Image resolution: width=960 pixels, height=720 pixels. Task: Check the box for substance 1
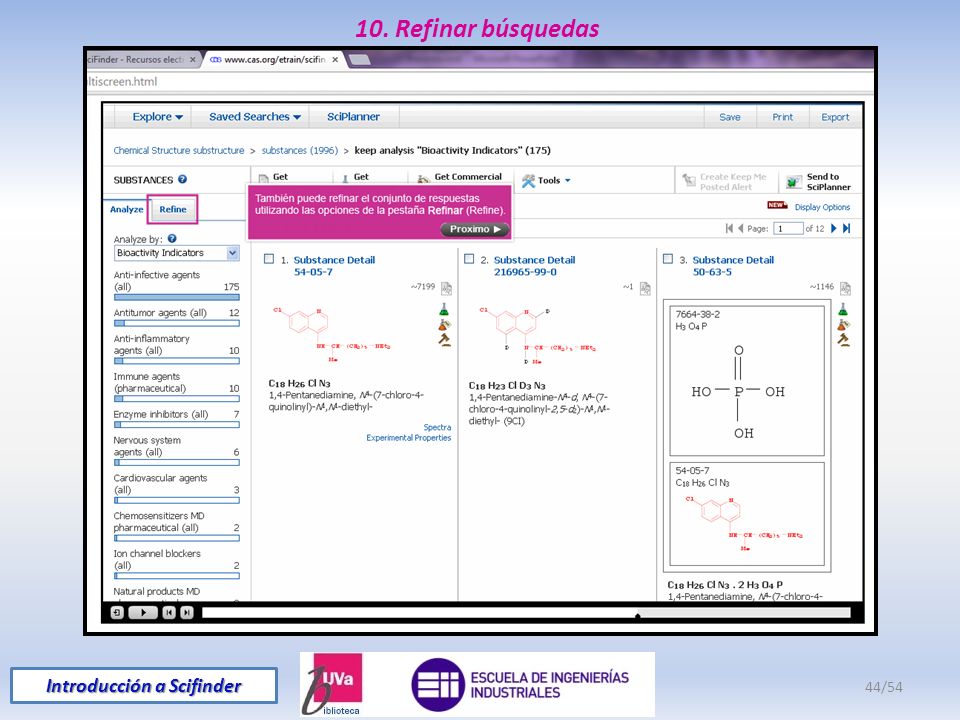[x=269, y=259]
